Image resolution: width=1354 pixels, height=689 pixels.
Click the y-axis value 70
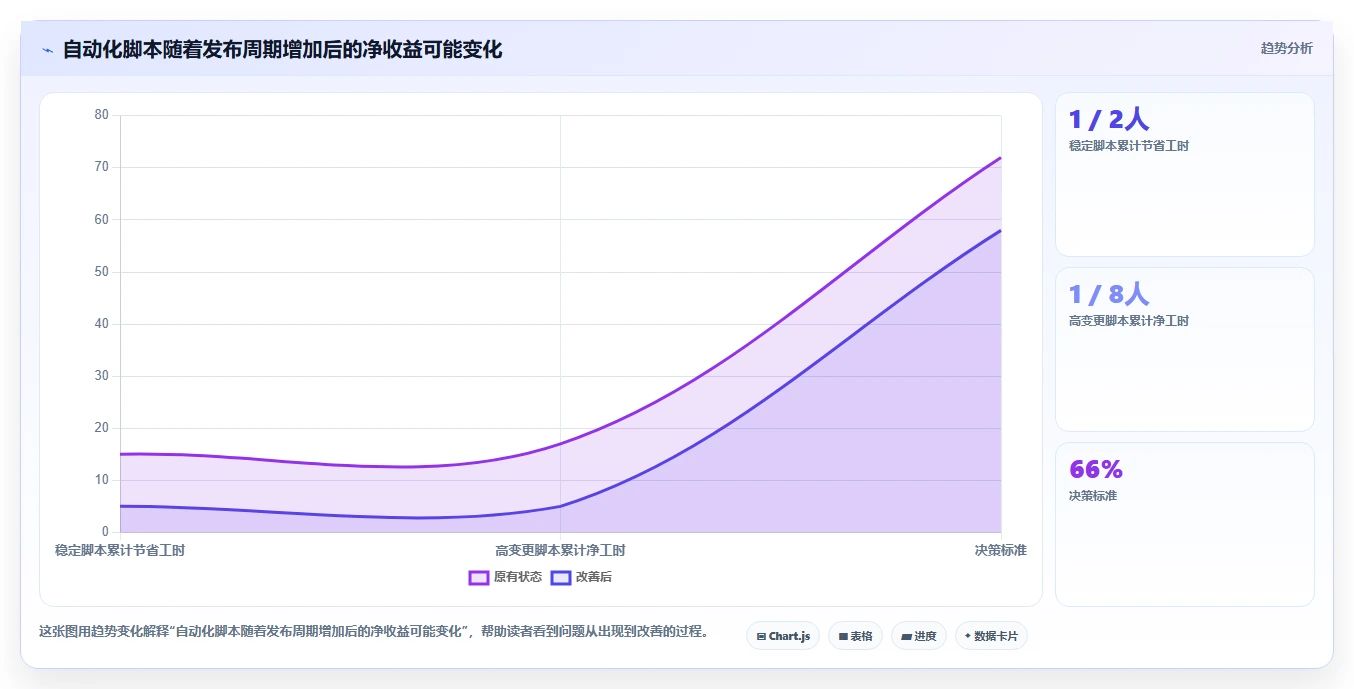[x=102, y=167]
